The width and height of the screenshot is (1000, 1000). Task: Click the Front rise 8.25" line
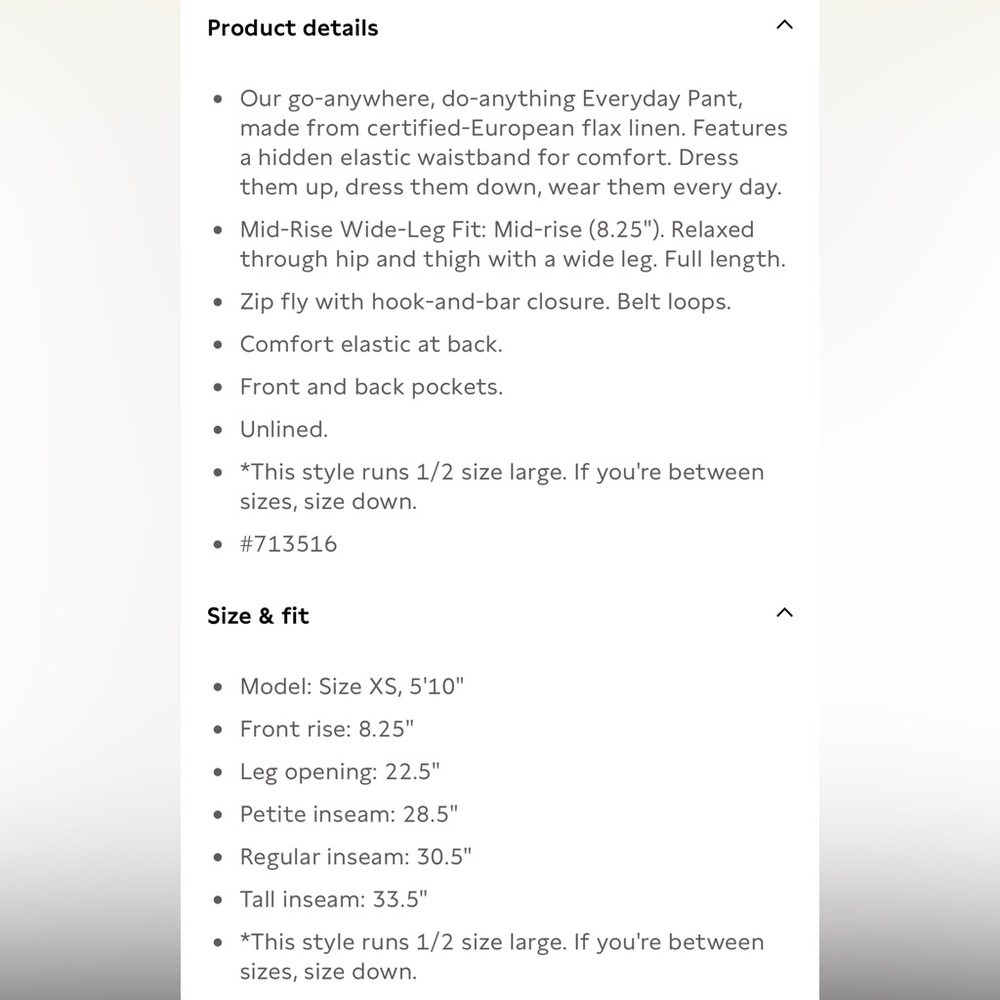coord(327,729)
